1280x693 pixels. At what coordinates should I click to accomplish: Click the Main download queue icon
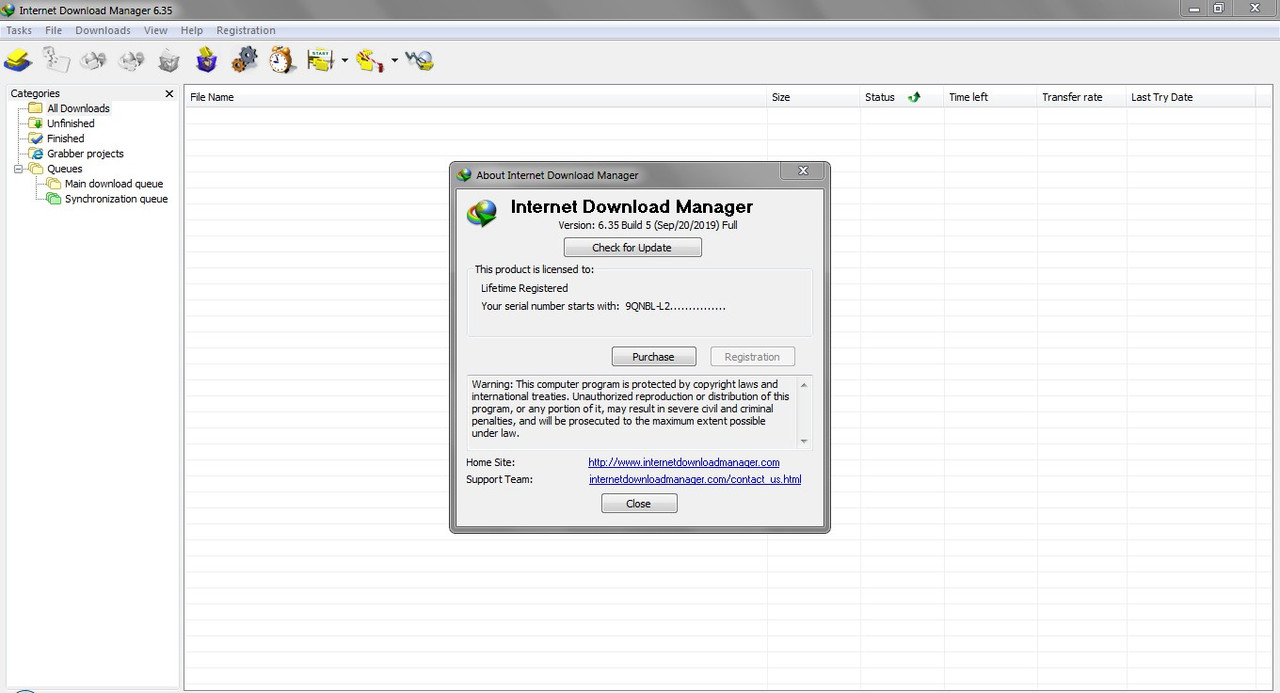[54, 184]
